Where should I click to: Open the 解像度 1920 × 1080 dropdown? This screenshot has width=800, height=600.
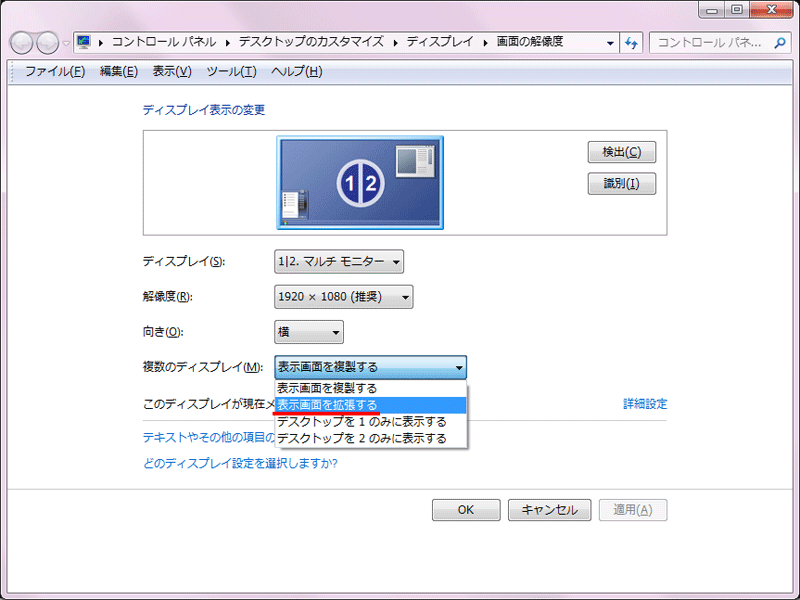point(343,297)
